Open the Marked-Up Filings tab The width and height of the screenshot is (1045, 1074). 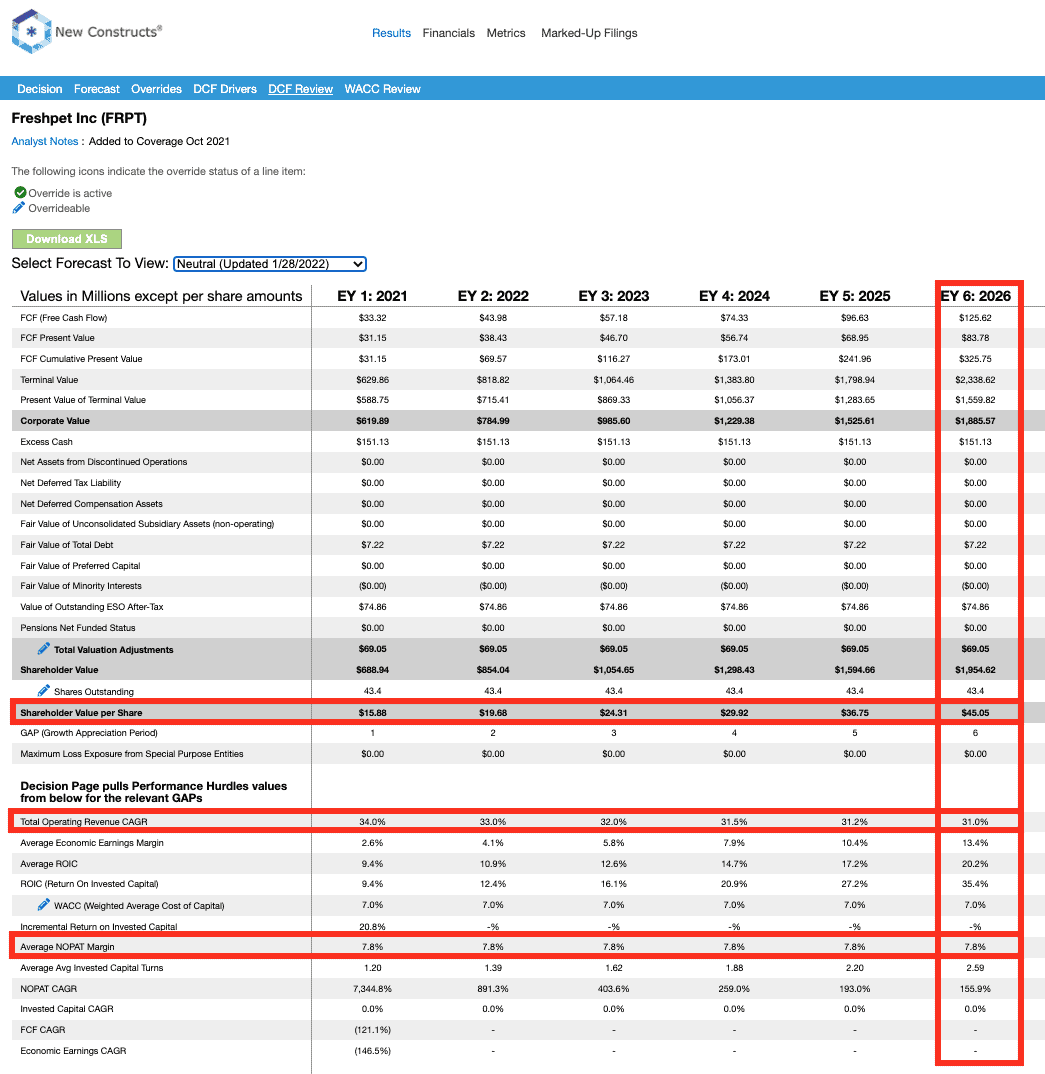589,33
